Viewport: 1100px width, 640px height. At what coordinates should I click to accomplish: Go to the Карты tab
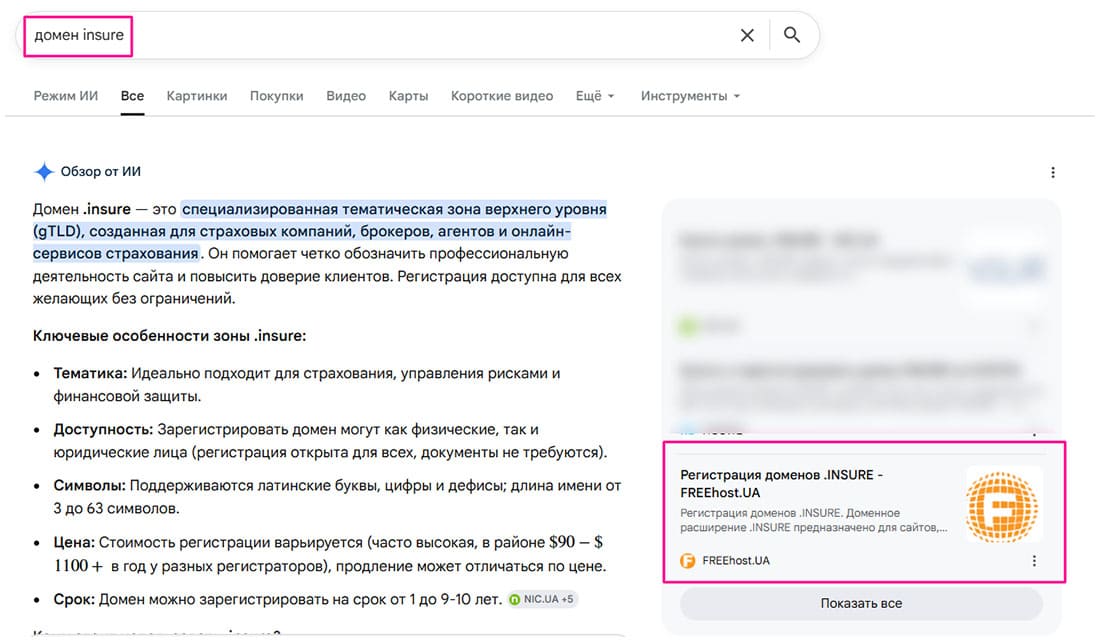[408, 96]
